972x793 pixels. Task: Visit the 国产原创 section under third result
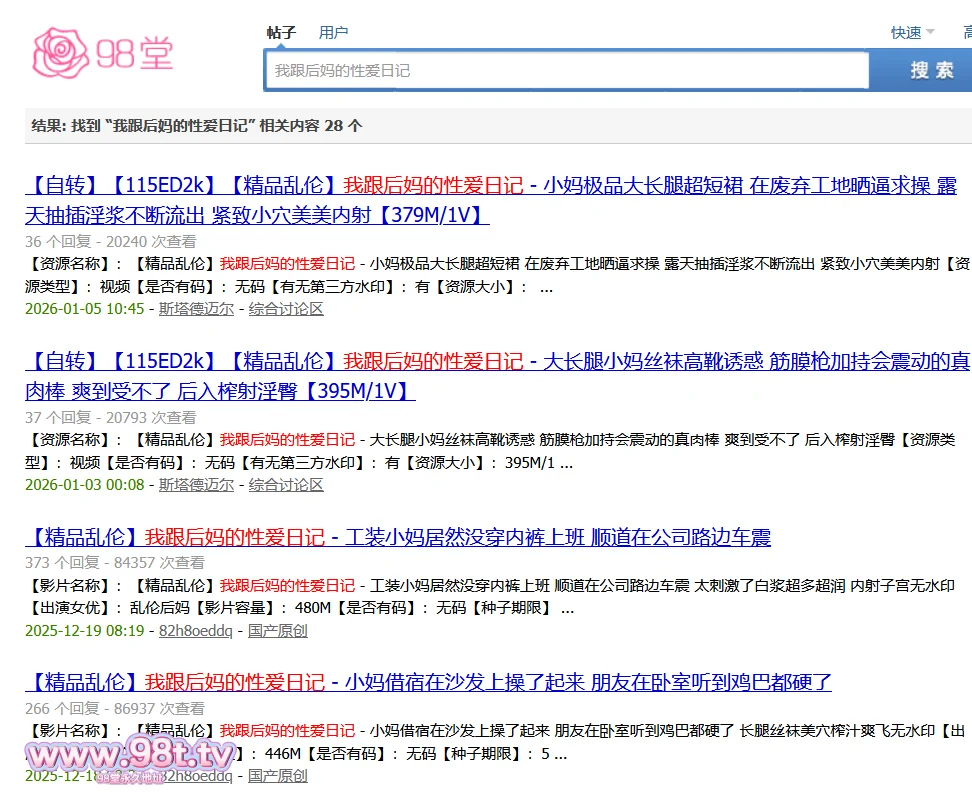pos(277,629)
